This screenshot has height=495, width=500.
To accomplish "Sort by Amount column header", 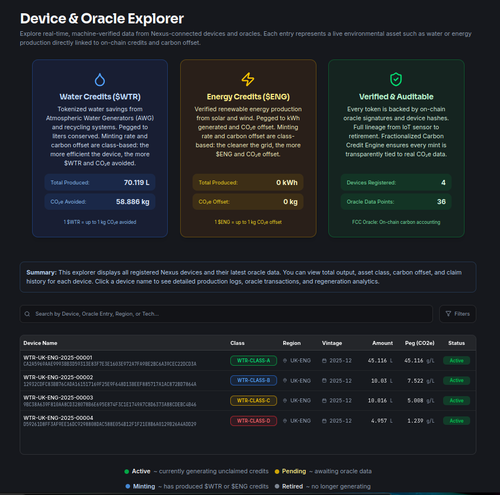I will [x=382, y=343].
